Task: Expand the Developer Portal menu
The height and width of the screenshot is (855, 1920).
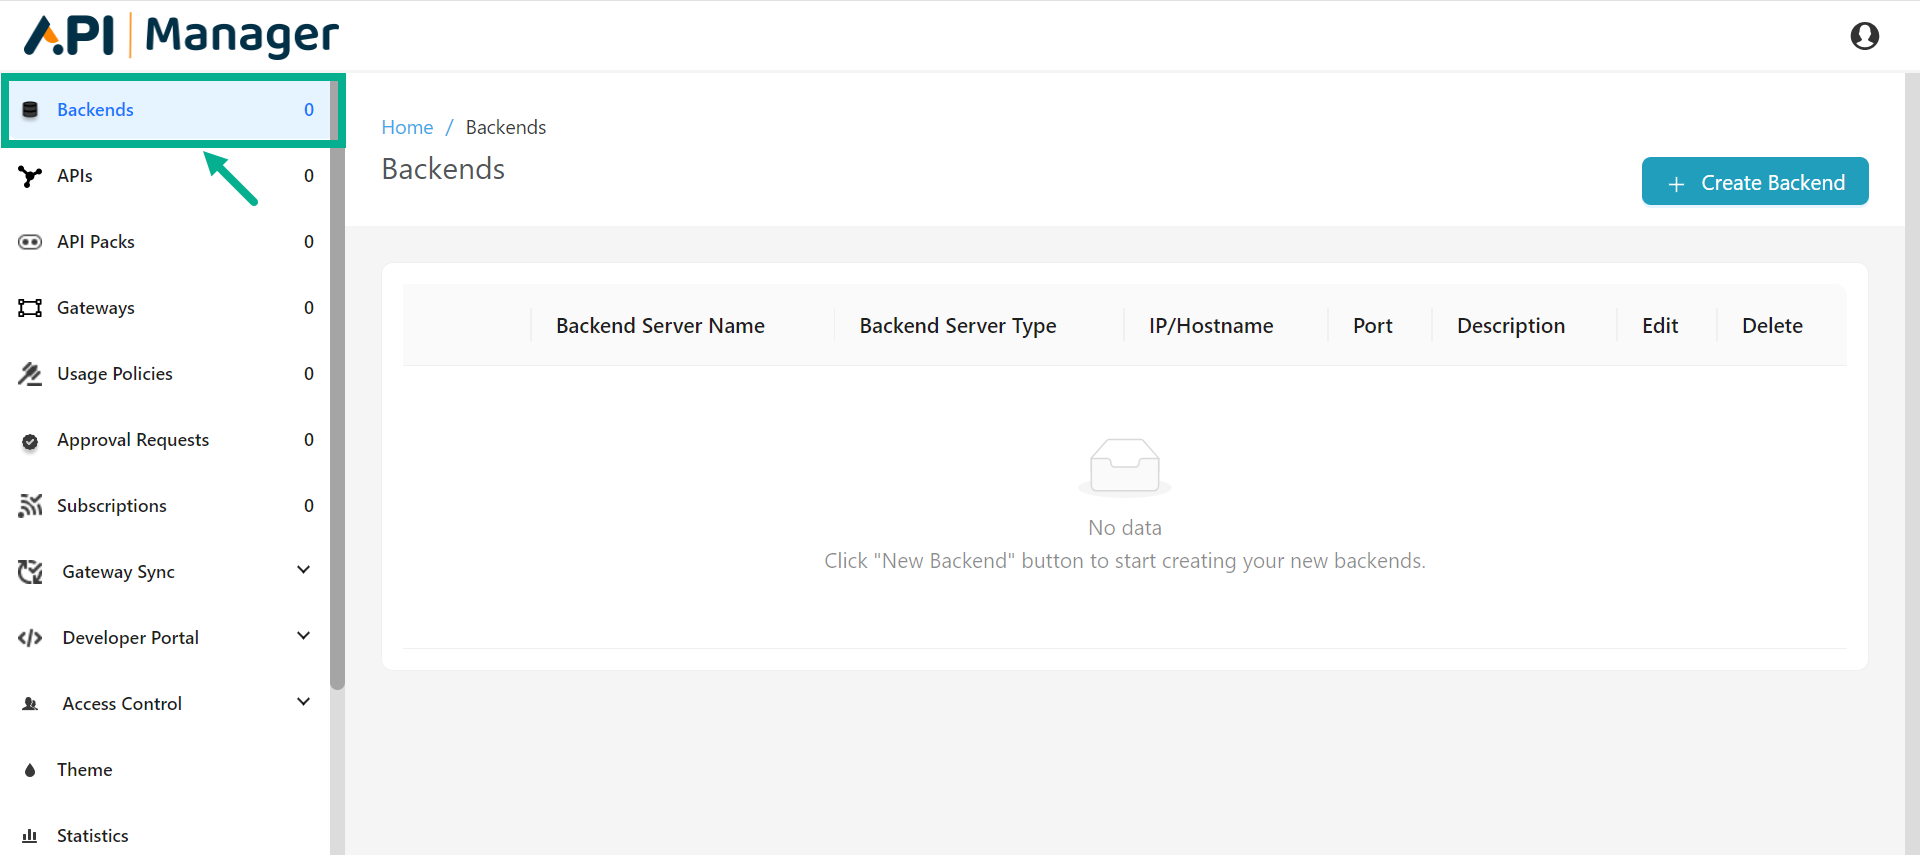Action: (303, 636)
